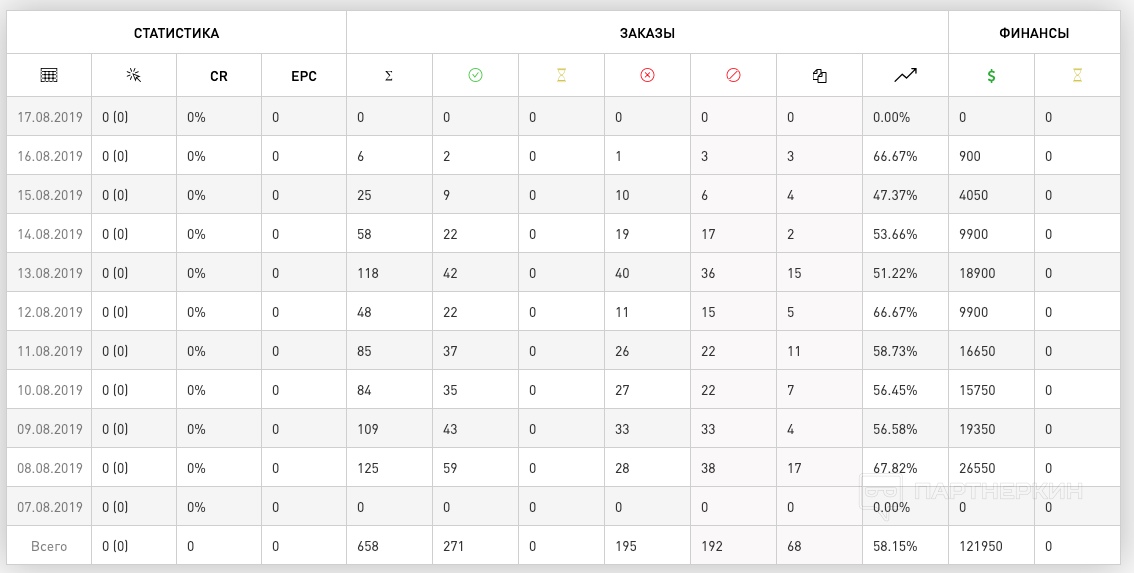Click the trending arrow approval rate icon

click(x=905, y=75)
